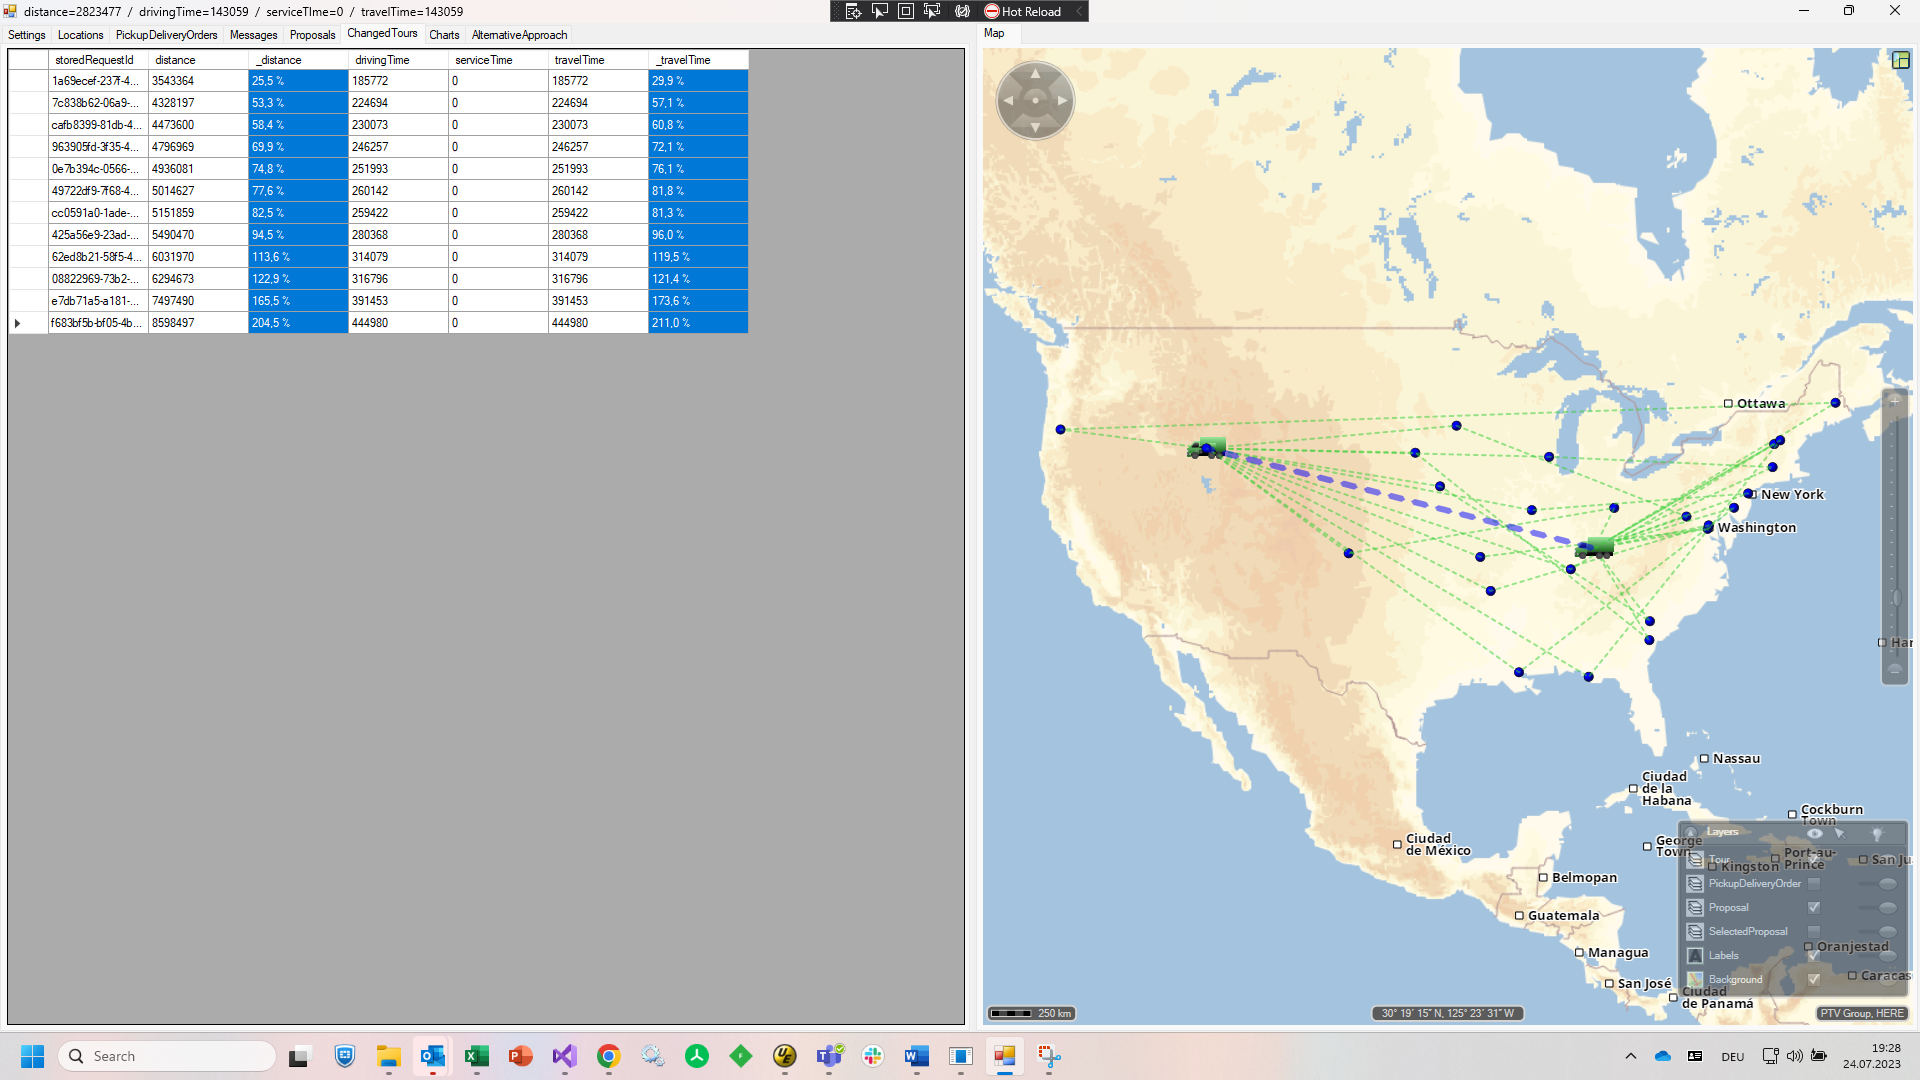The width and height of the screenshot is (1920, 1080).
Task: Toggle Display Layout Adorners icon
Action: 906,11
